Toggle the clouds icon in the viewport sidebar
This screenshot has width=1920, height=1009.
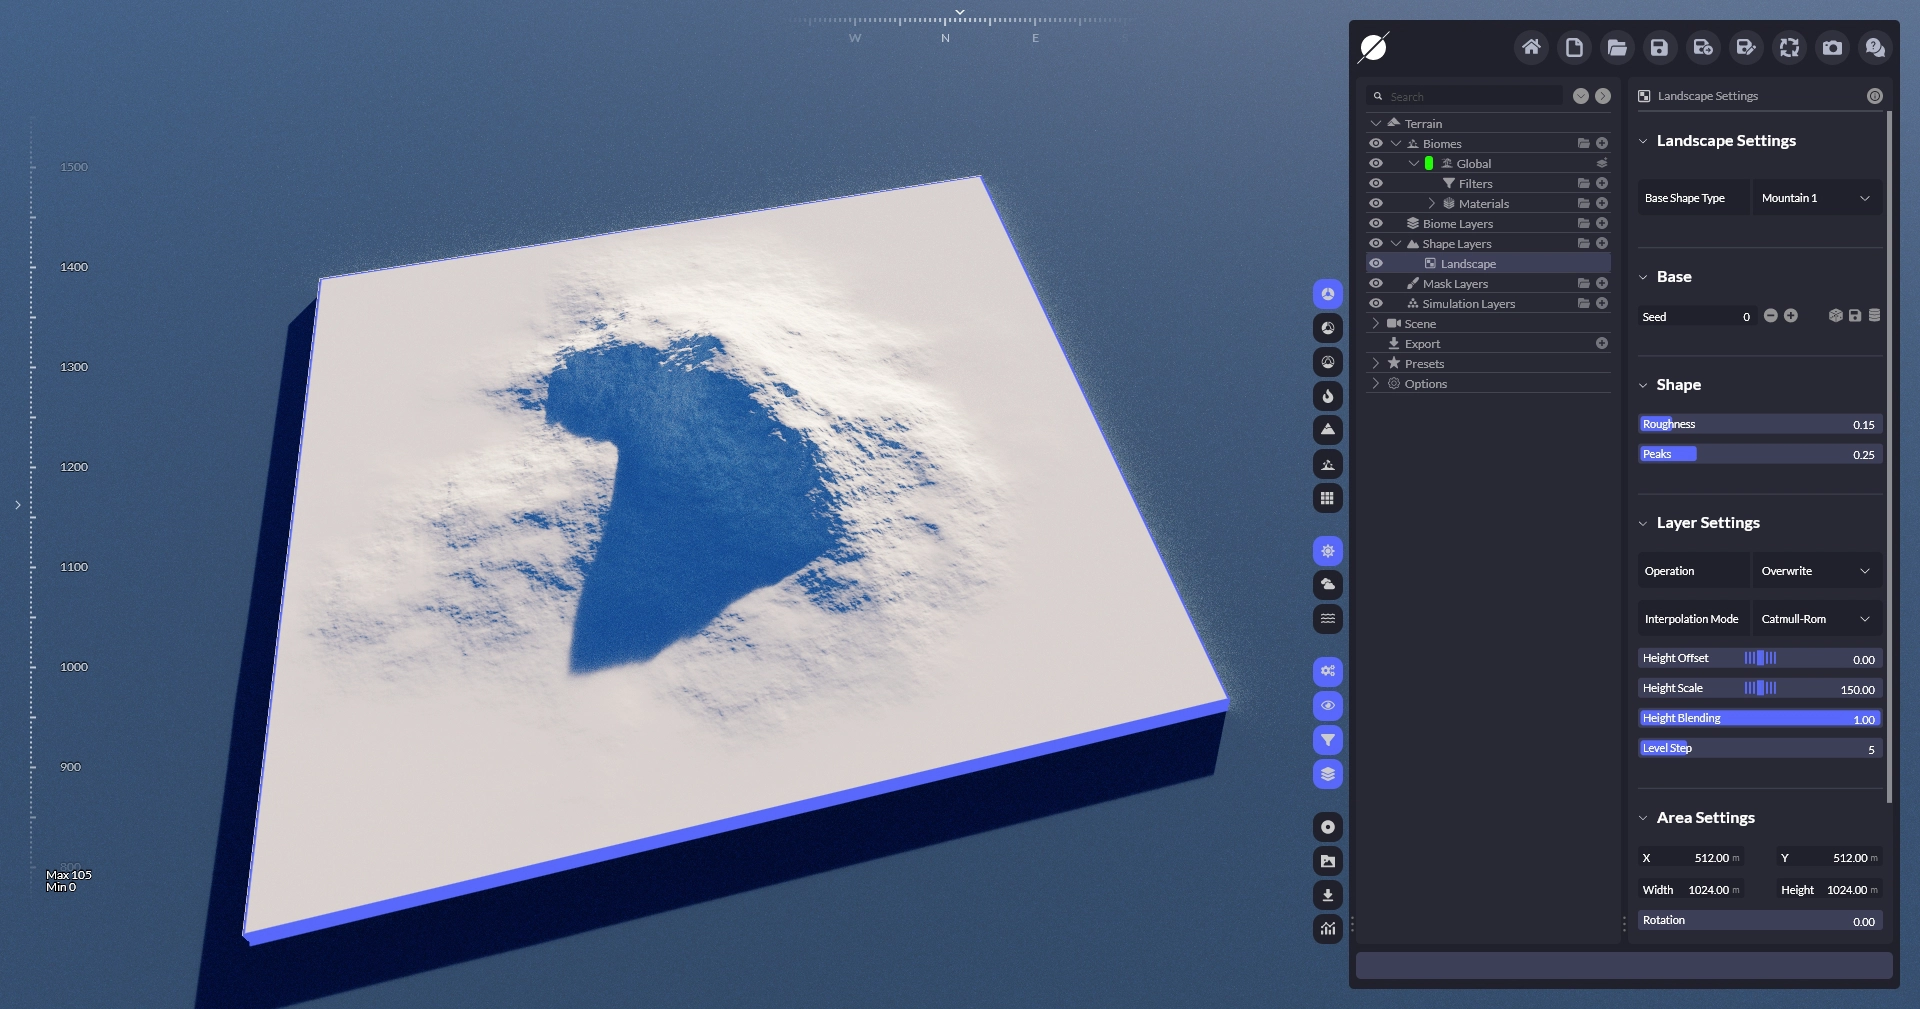pos(1327,585)
